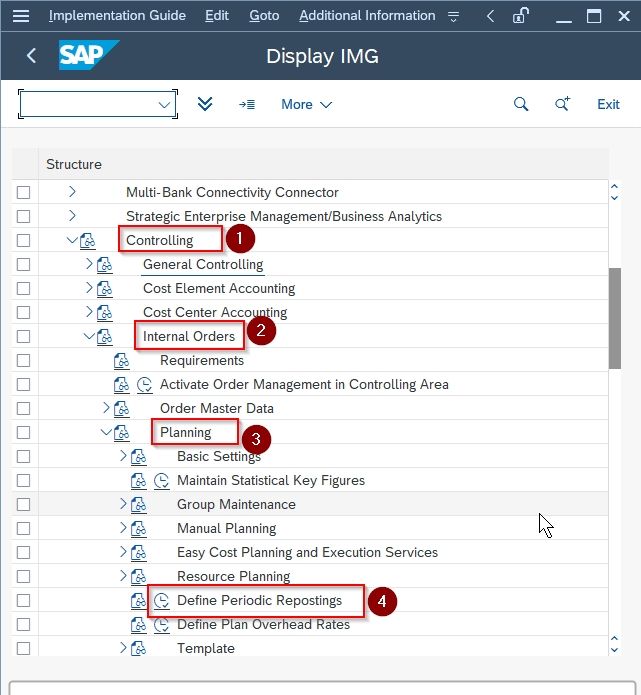Viewport: 641px width, 695px height.
Task: Tick the checkbox for Controlling row
Action: [23, 241]
